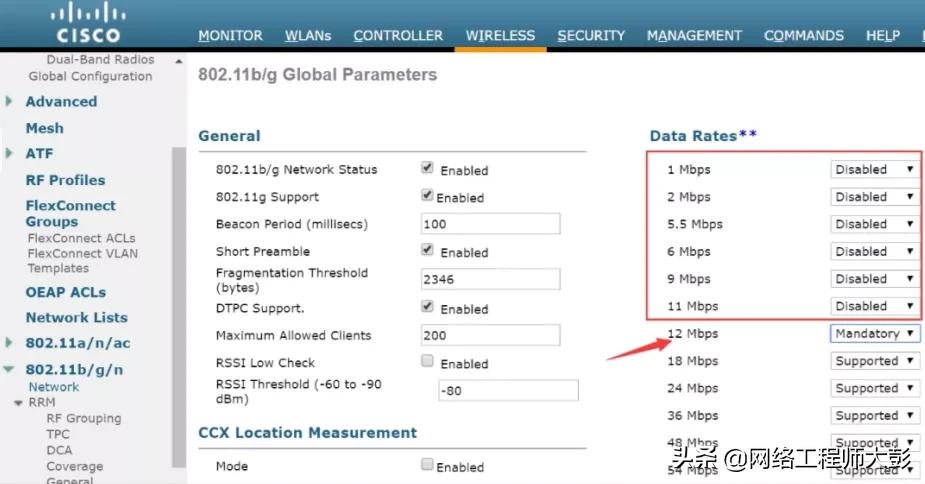Open Network Lists section

click(77, 318)
